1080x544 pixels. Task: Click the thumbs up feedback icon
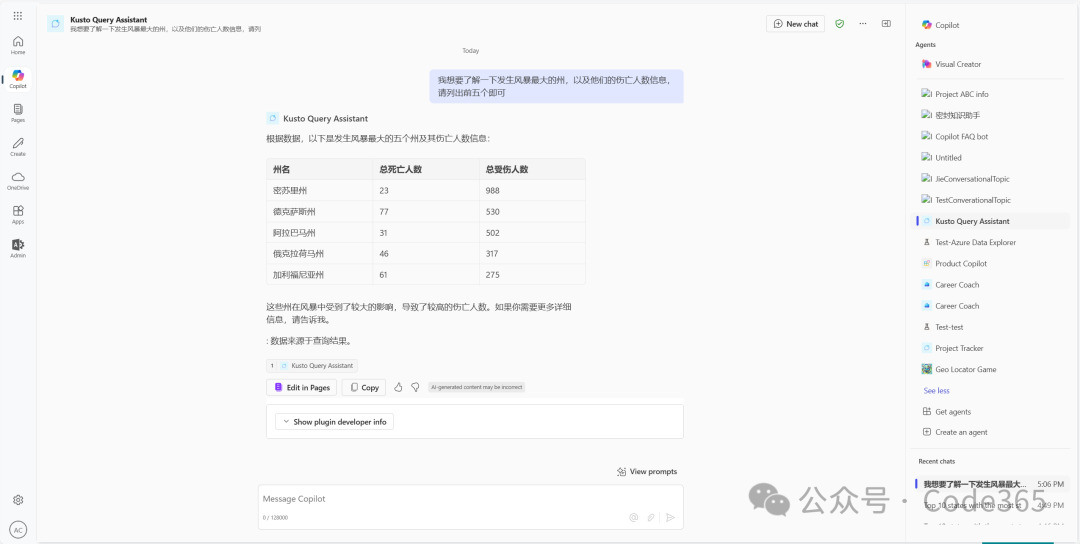coord(398,388)
